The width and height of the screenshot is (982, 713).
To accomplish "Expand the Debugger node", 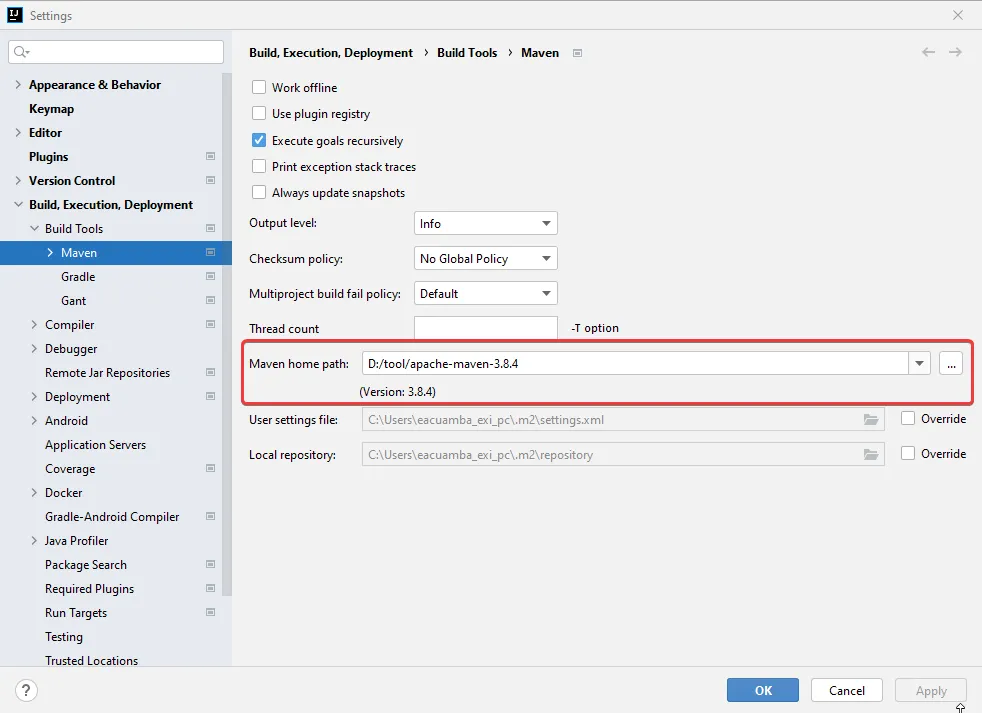I will click(x=34, y=348).
